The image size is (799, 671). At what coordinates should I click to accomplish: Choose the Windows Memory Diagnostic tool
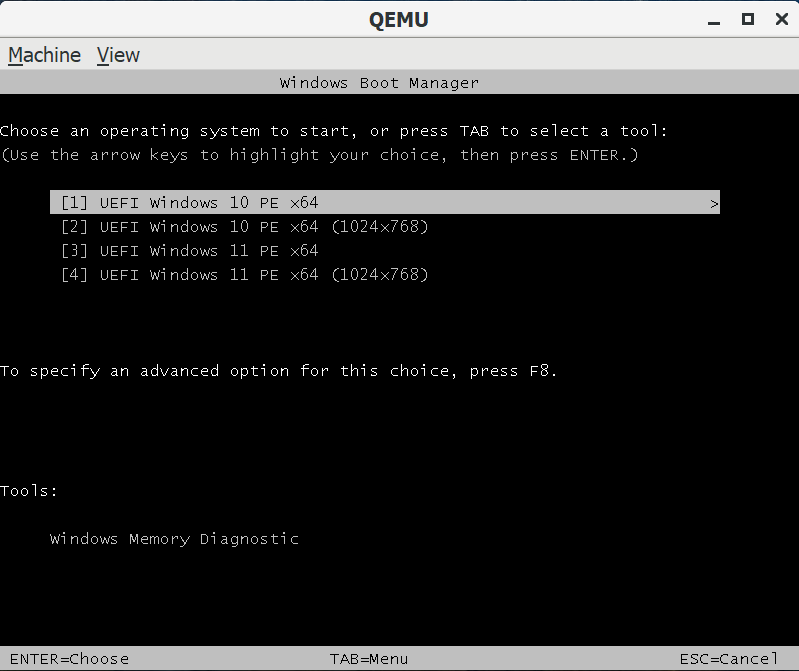(174, 539)
